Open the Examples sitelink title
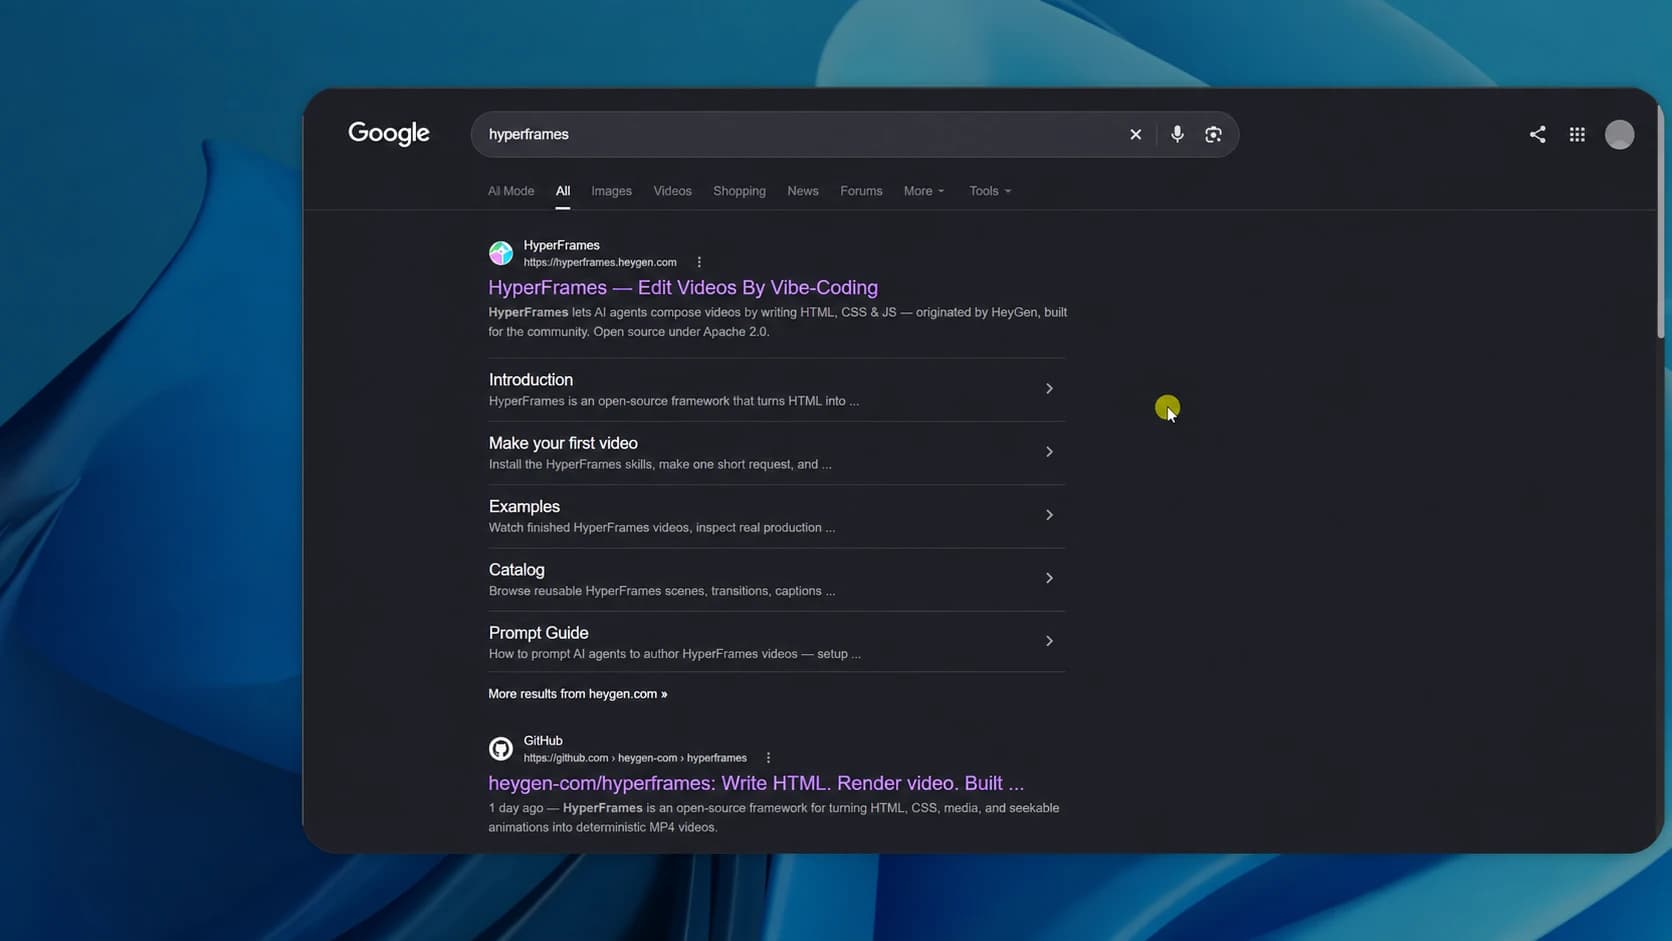The width and height of the screenshot is (1672, 941). (x=524, y=507)
